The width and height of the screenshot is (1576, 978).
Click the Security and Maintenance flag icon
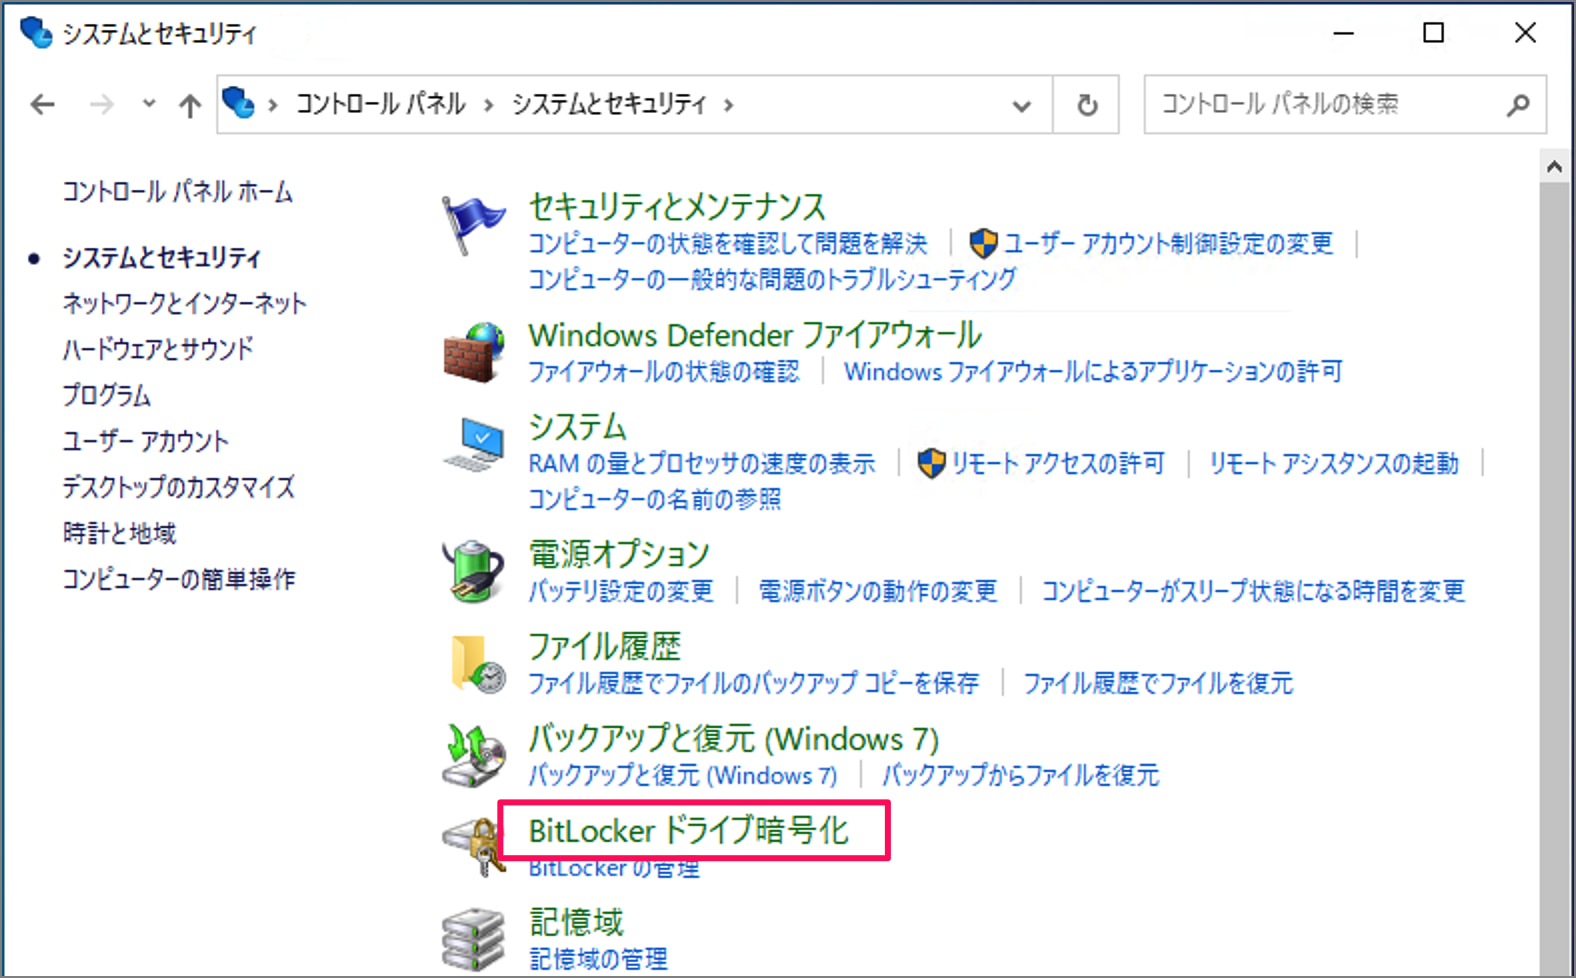[472, 224]
